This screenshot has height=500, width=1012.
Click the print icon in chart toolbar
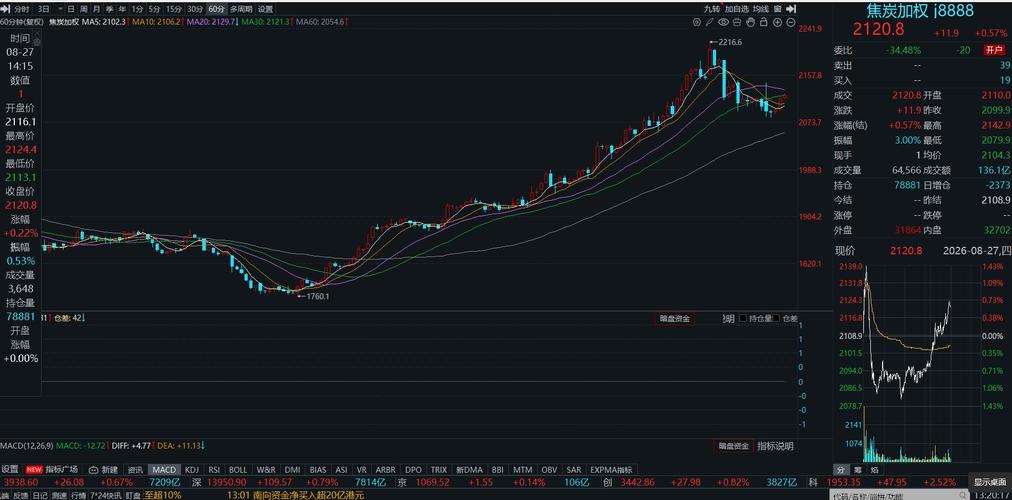coord(737,22)
